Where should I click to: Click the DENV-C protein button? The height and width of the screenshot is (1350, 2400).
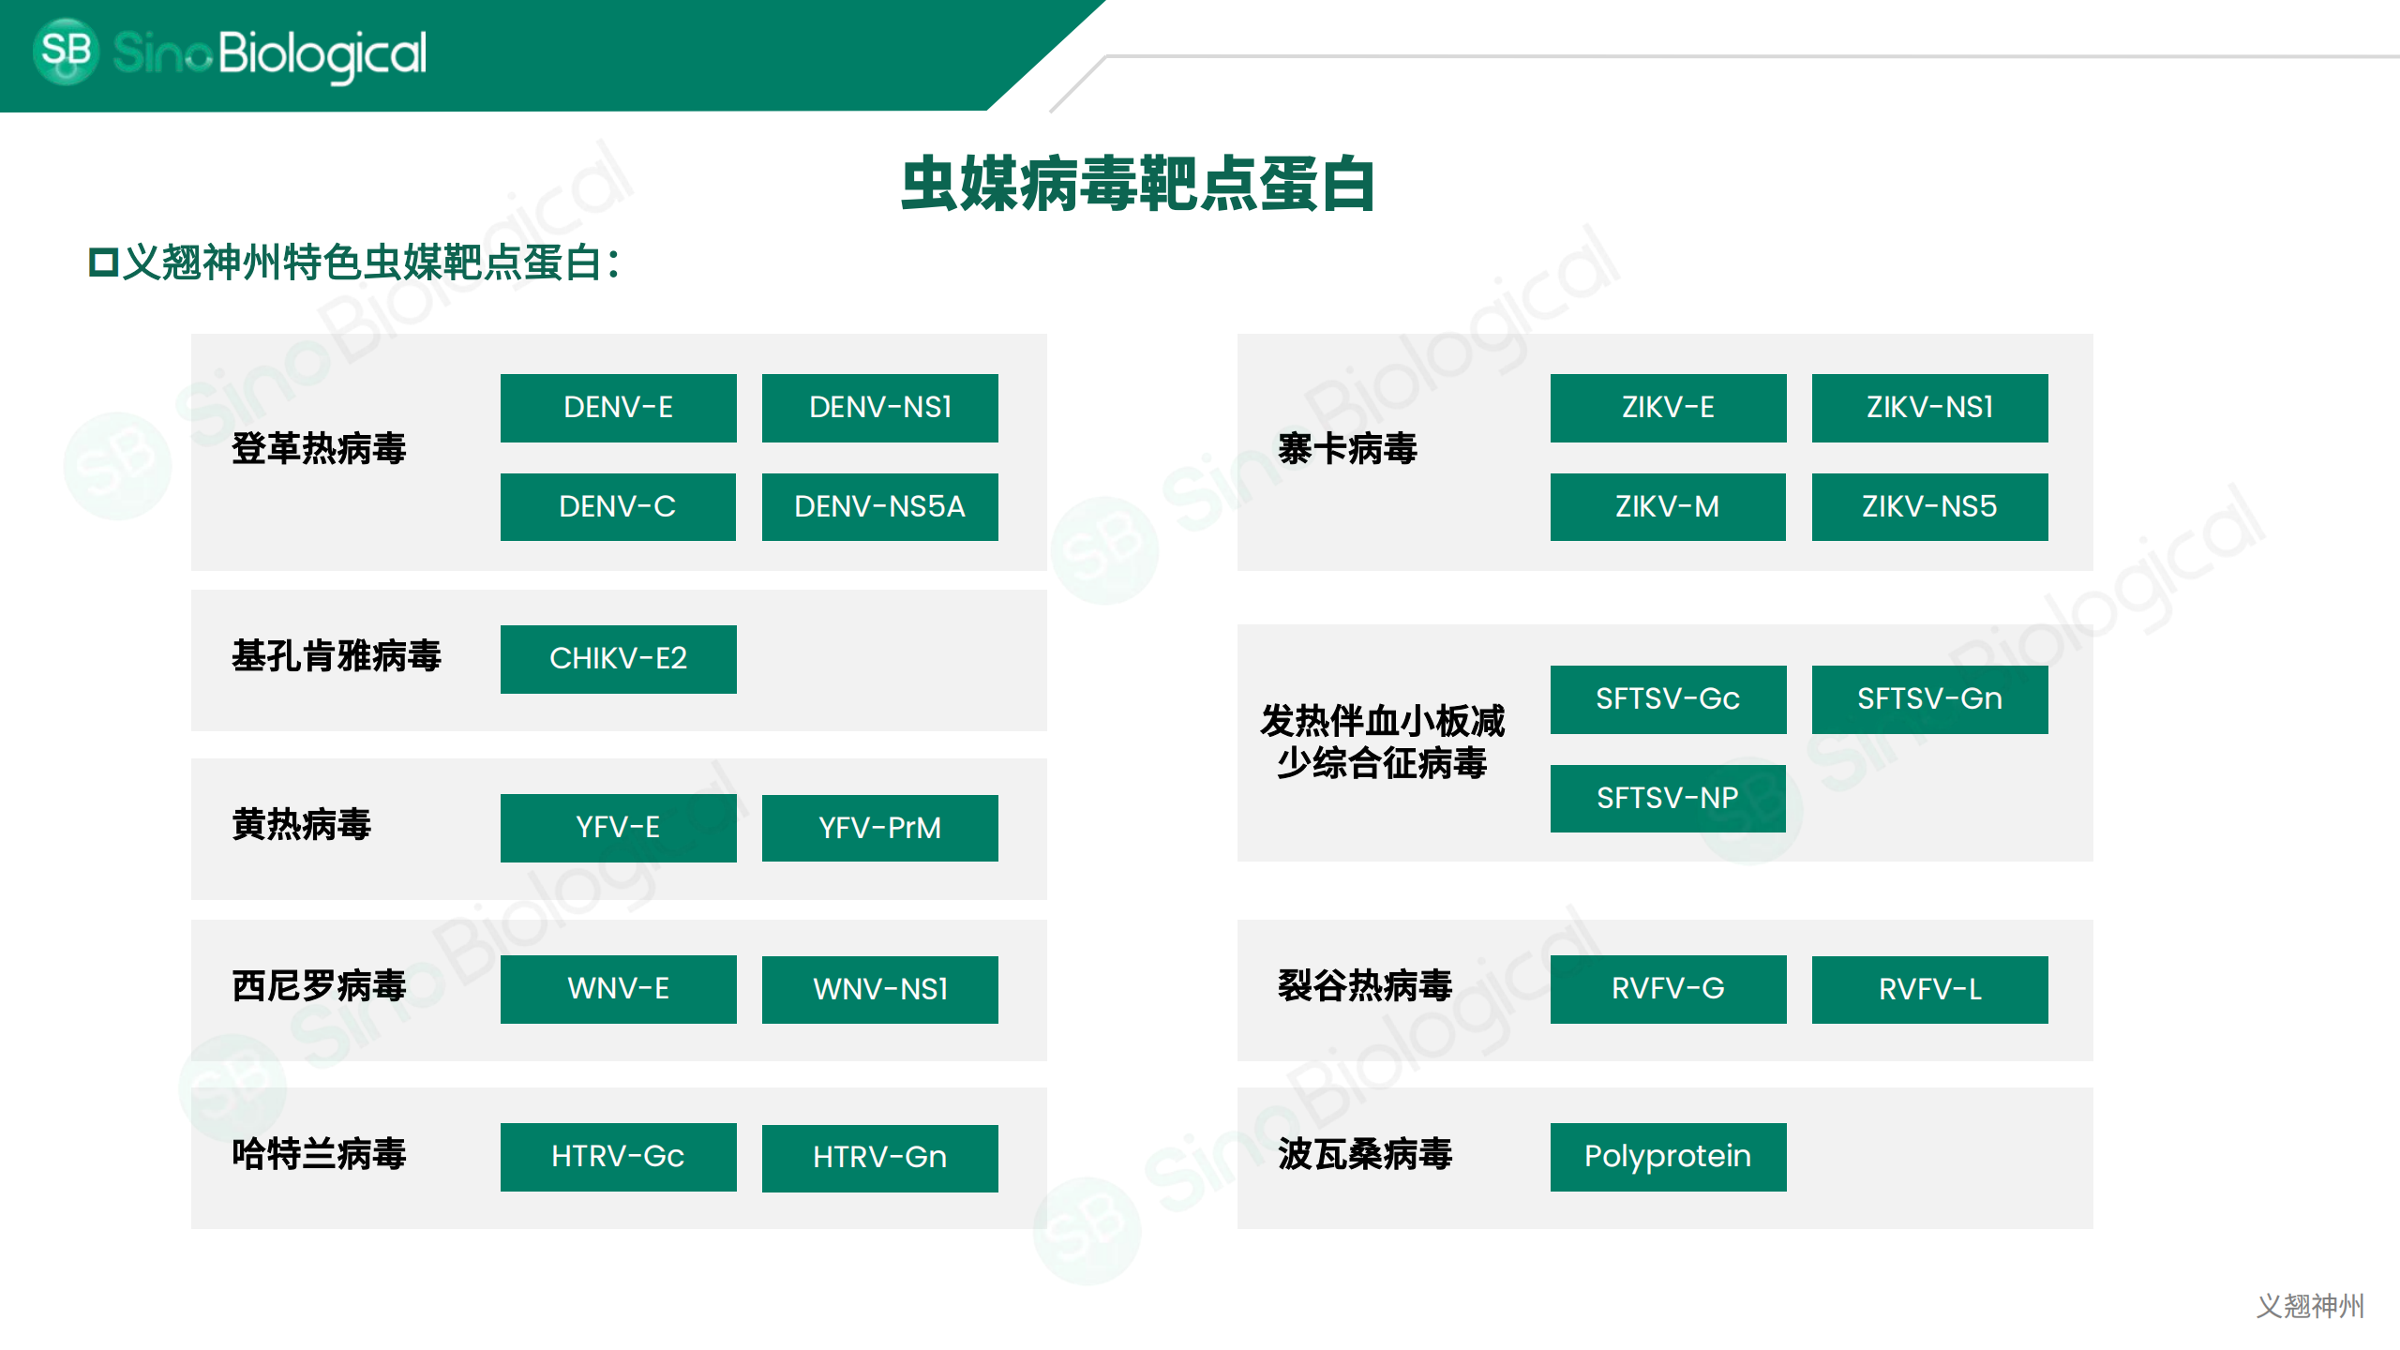(x=617, y=507)
